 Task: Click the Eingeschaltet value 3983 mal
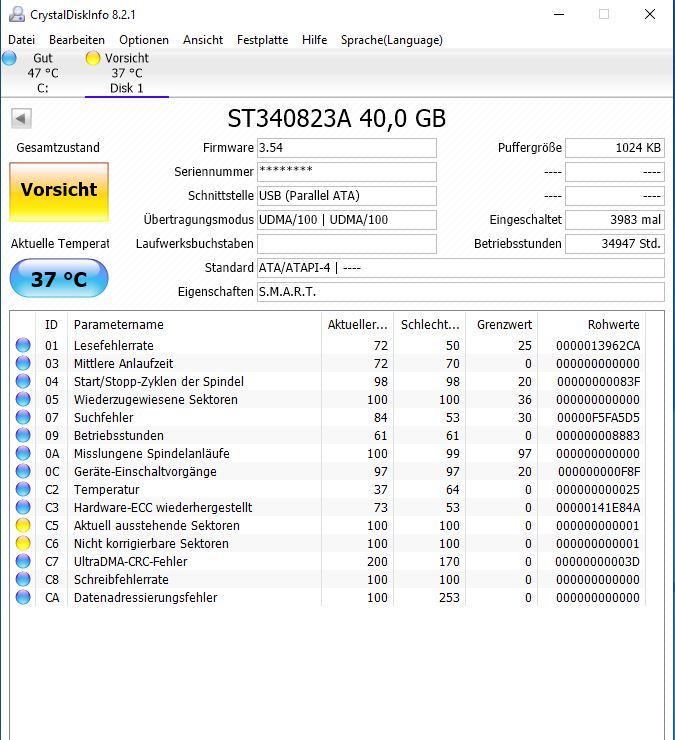tap(615, 220)
